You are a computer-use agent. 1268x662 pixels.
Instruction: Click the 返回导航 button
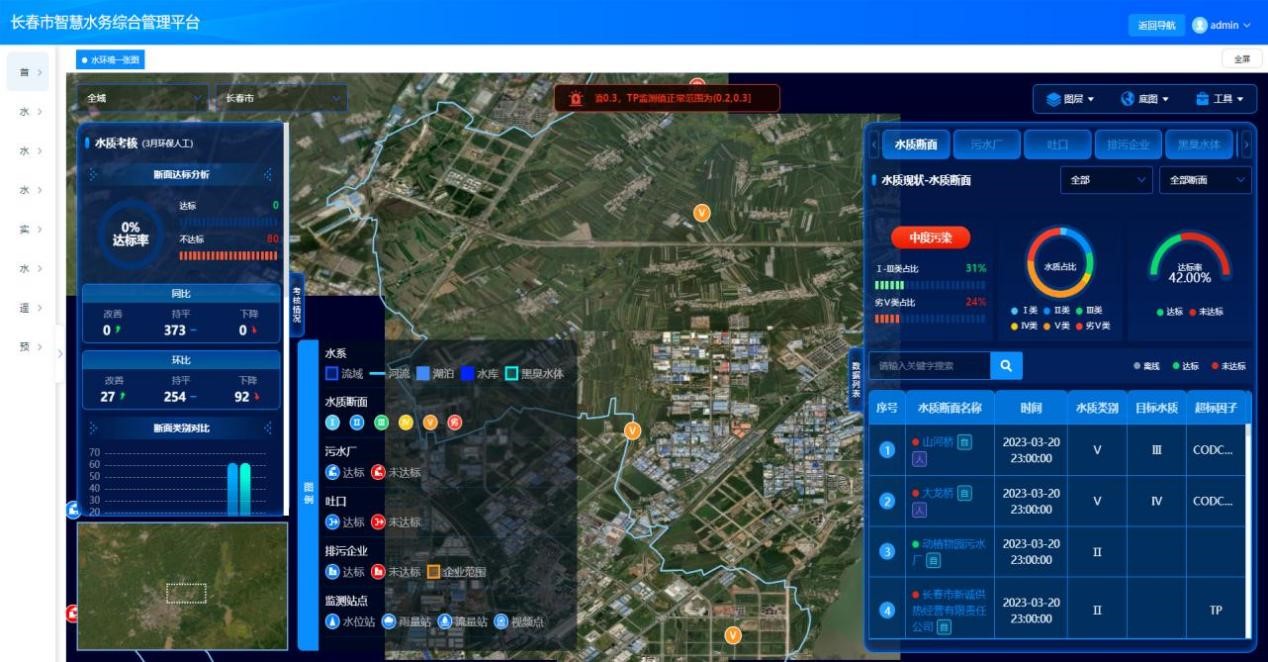[x=1156, y=25]
